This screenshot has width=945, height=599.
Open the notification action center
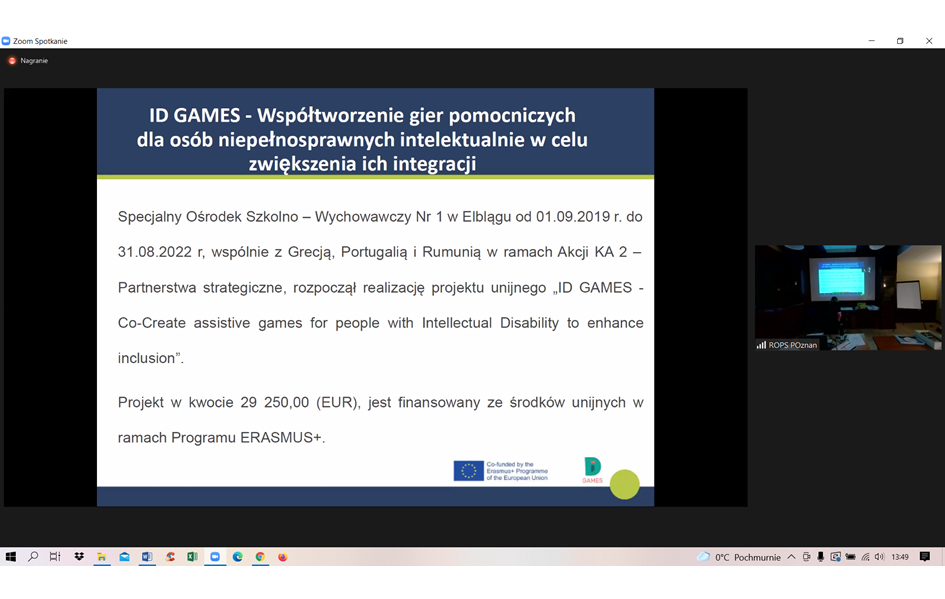click(x=925, y=557)
